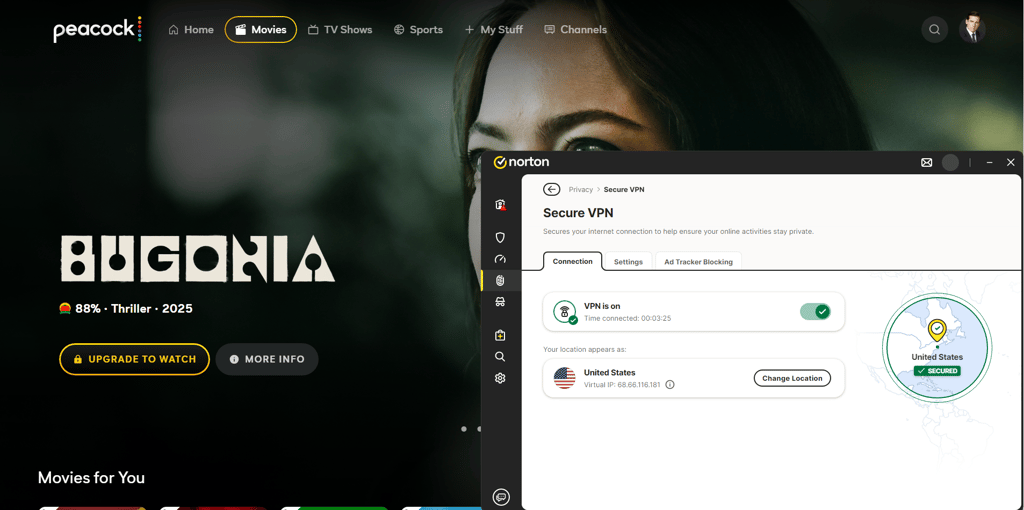1024x510 pixels.
Task: Click the Rotten Tomatoes 88% score icon
Action: pyautogui.click(x=65, y=308)
